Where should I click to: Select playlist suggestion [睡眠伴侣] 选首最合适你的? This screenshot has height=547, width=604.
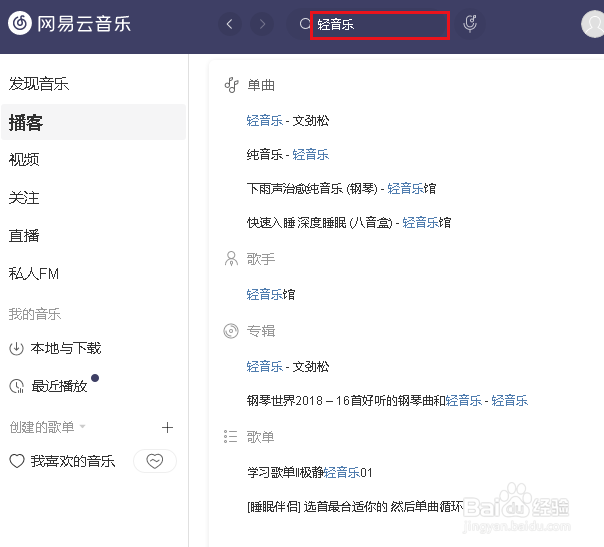[x=355, y=506]
